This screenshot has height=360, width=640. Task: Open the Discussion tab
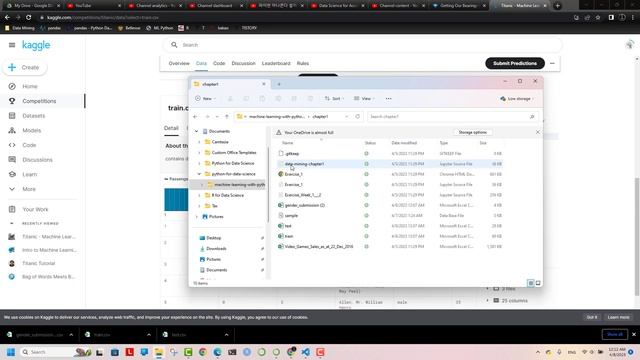pos(243,63)
